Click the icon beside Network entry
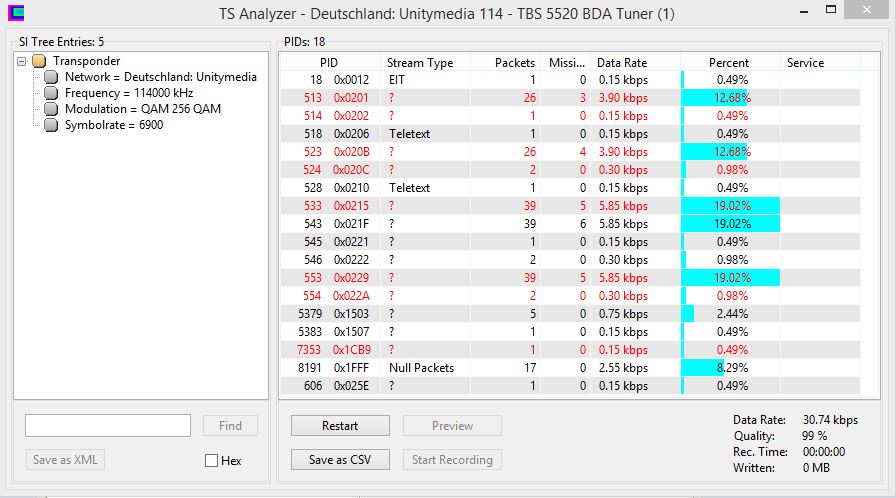The width and height of the screenshot is (896, 498). point(52,77)
